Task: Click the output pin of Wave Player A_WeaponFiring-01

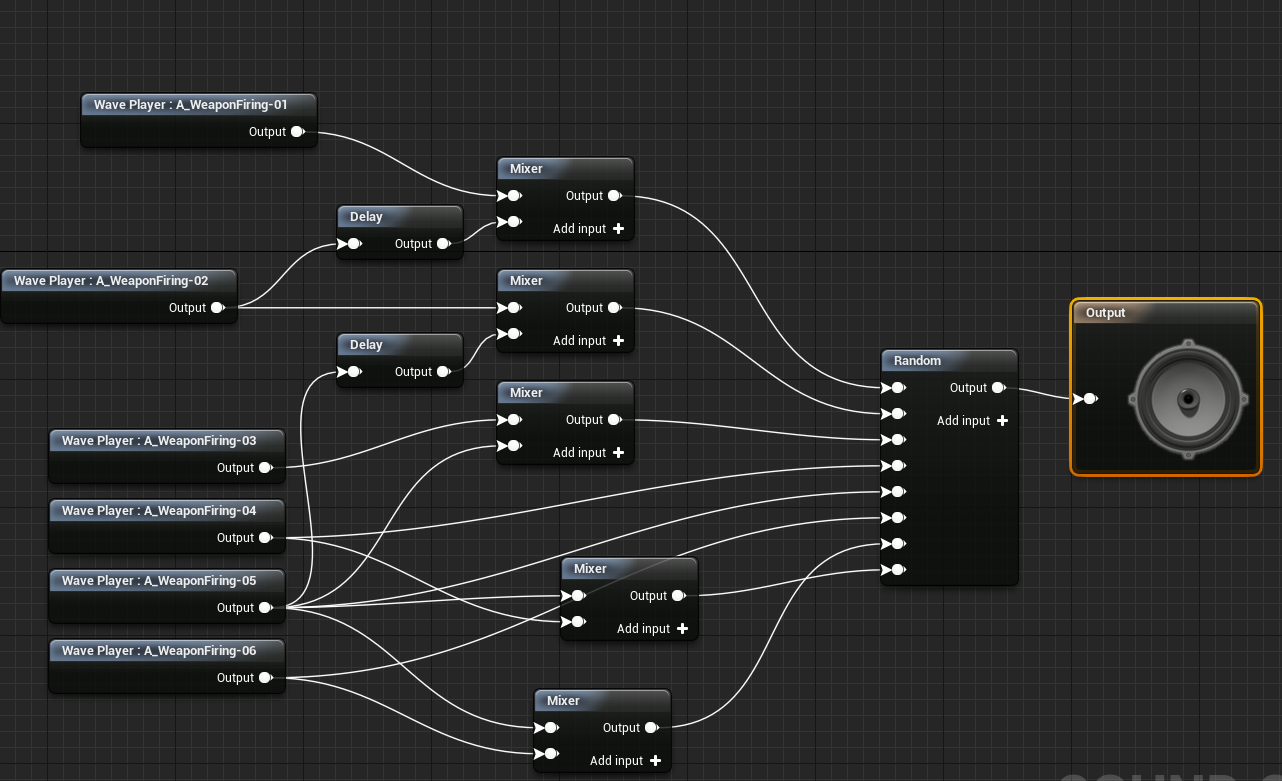Action: tap(297, 132)
